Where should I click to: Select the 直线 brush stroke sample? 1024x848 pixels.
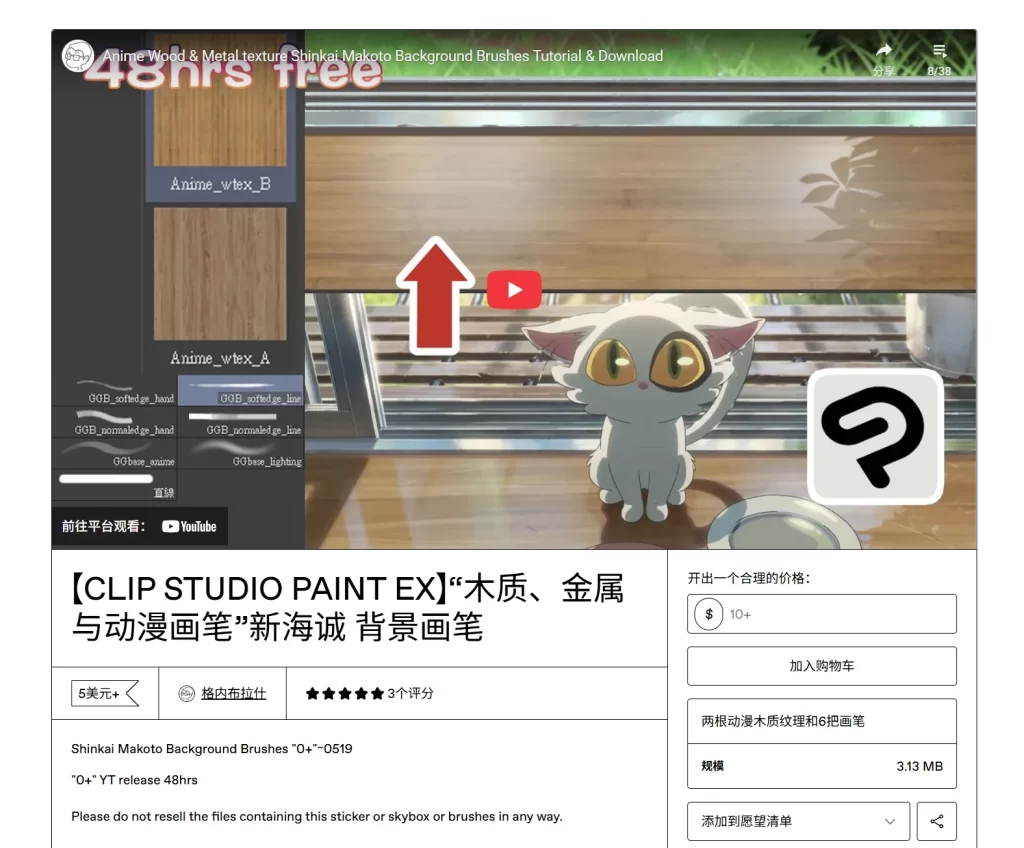pyautogui.click(x=105, y=480)
